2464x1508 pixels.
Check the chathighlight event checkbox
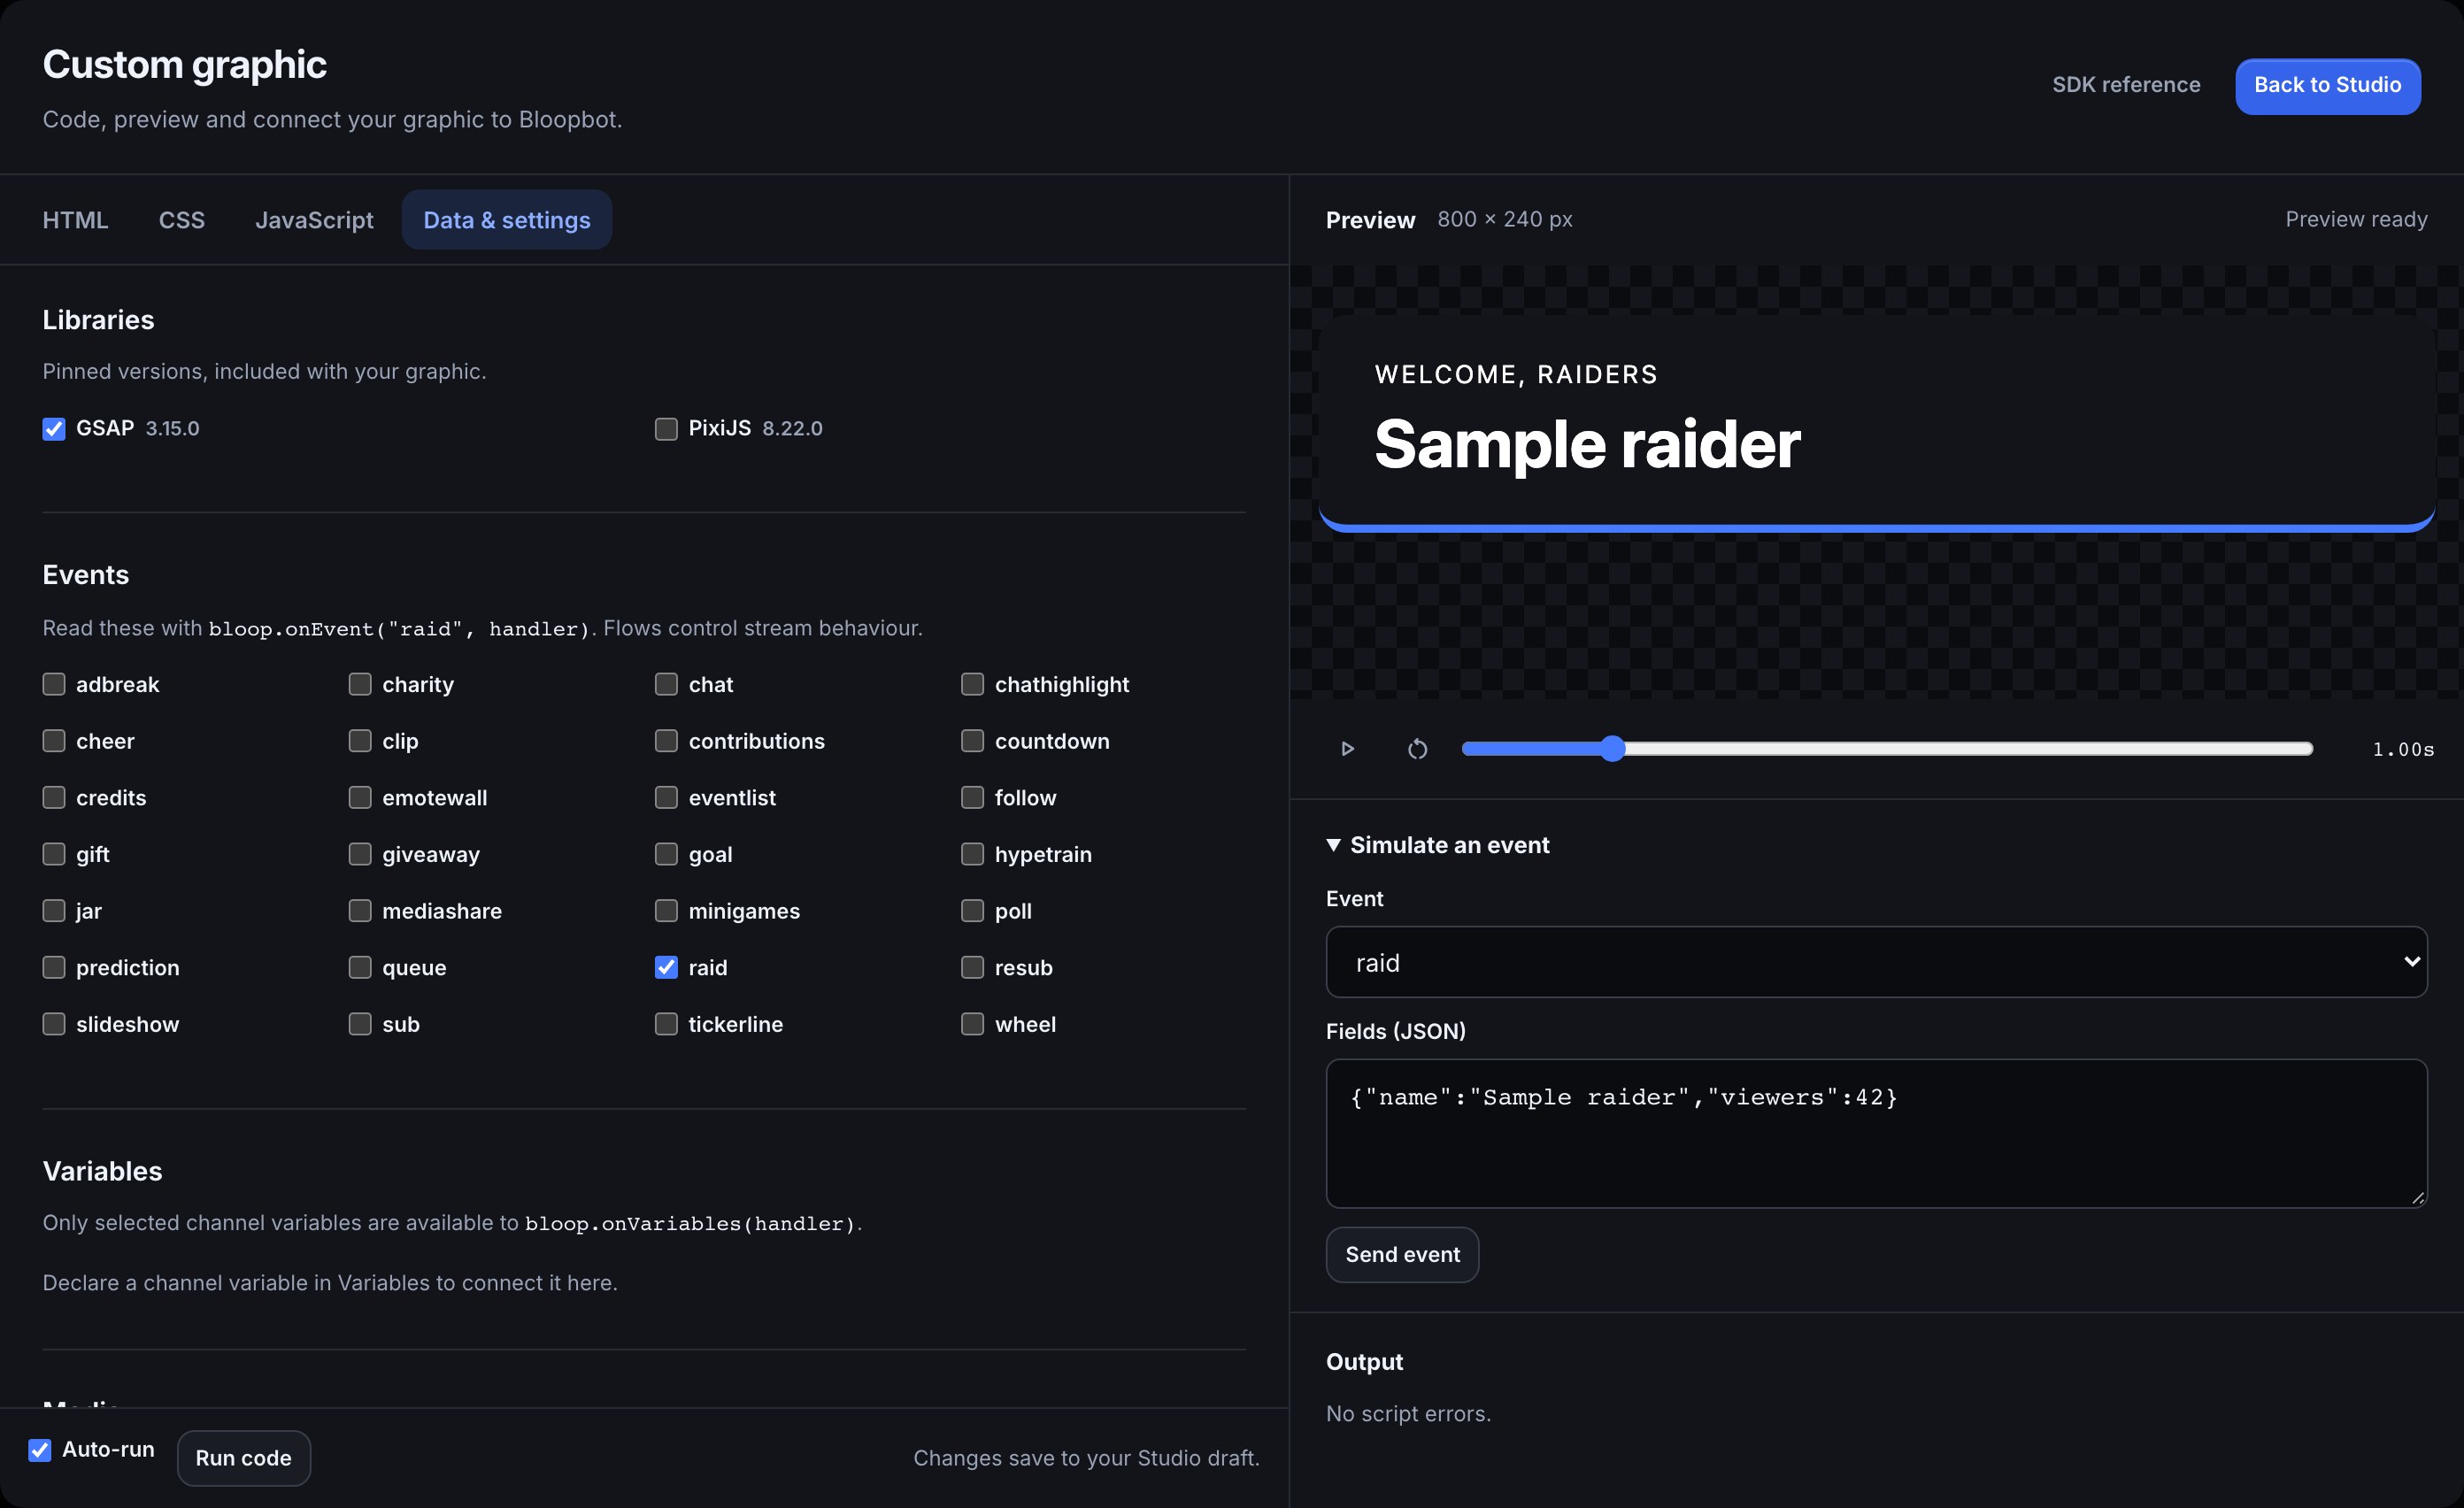click(x=972, y=684)
